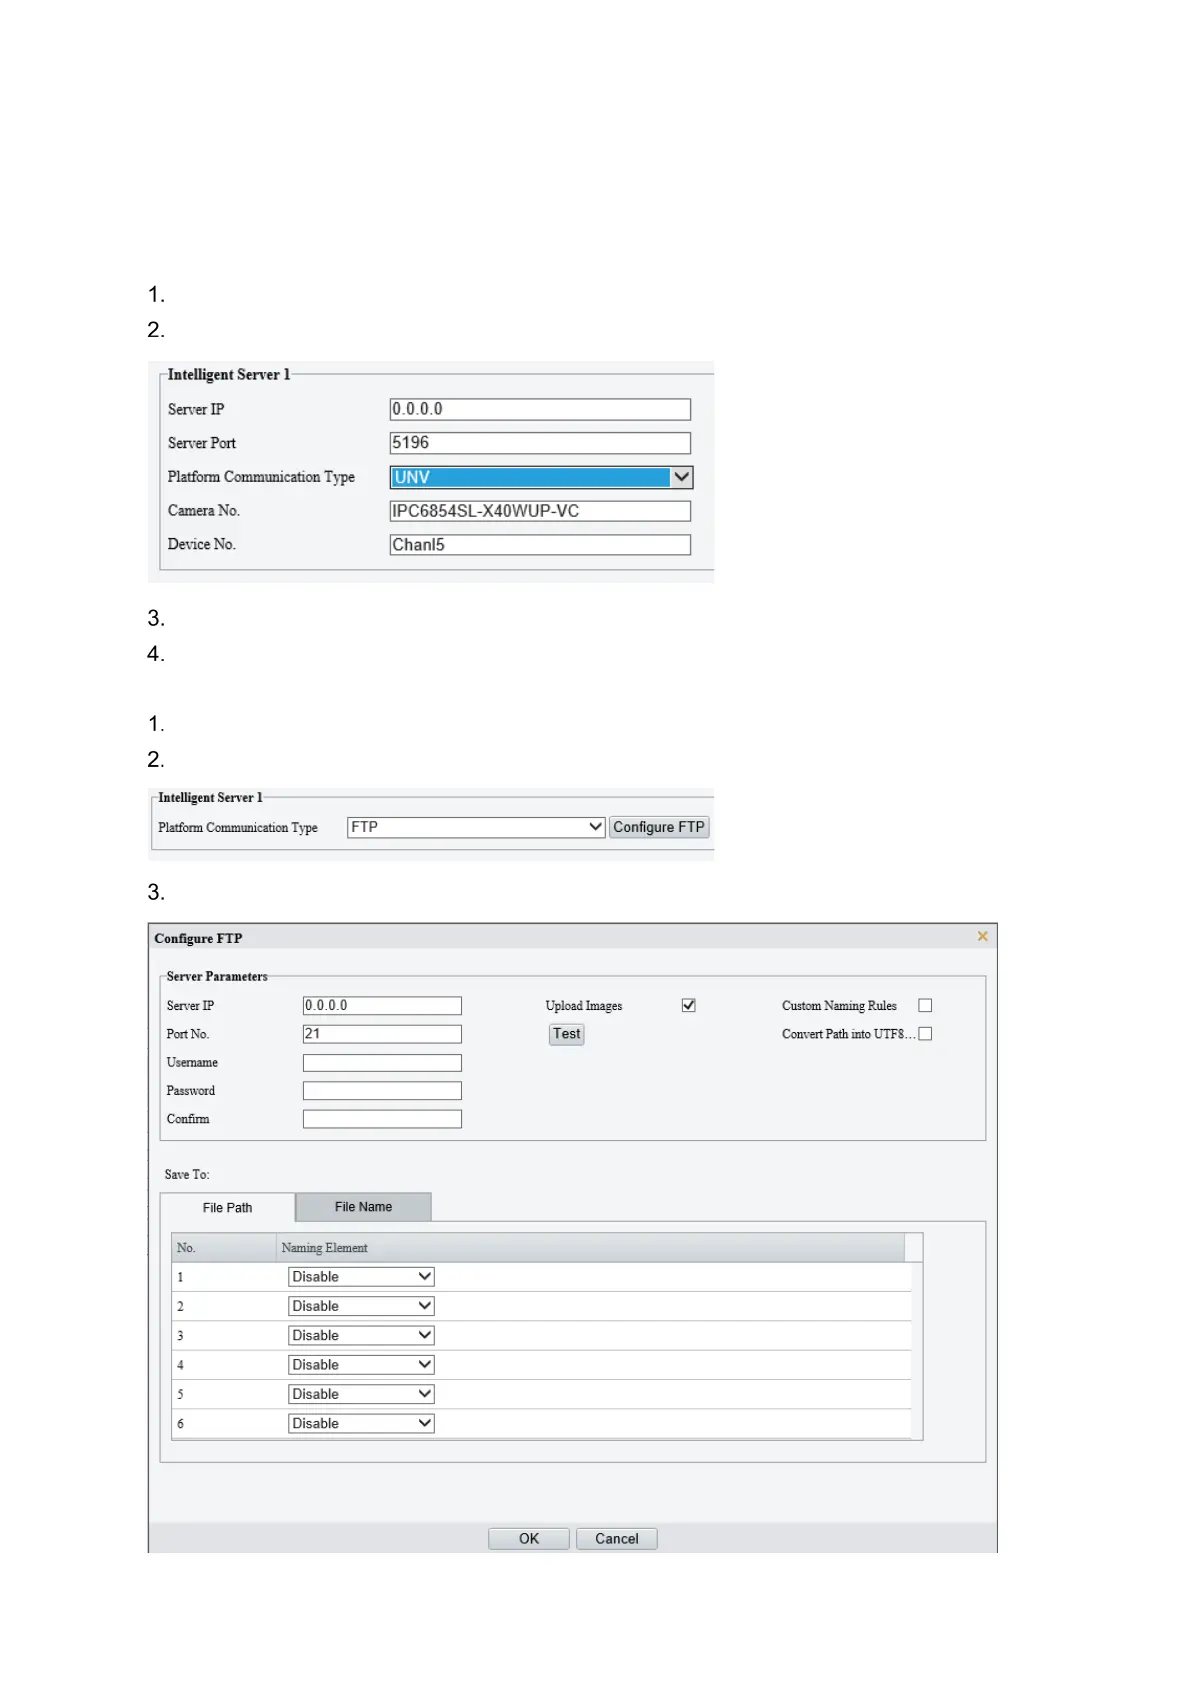Check the Custom Naming Rules box

tap(925, 1005)
